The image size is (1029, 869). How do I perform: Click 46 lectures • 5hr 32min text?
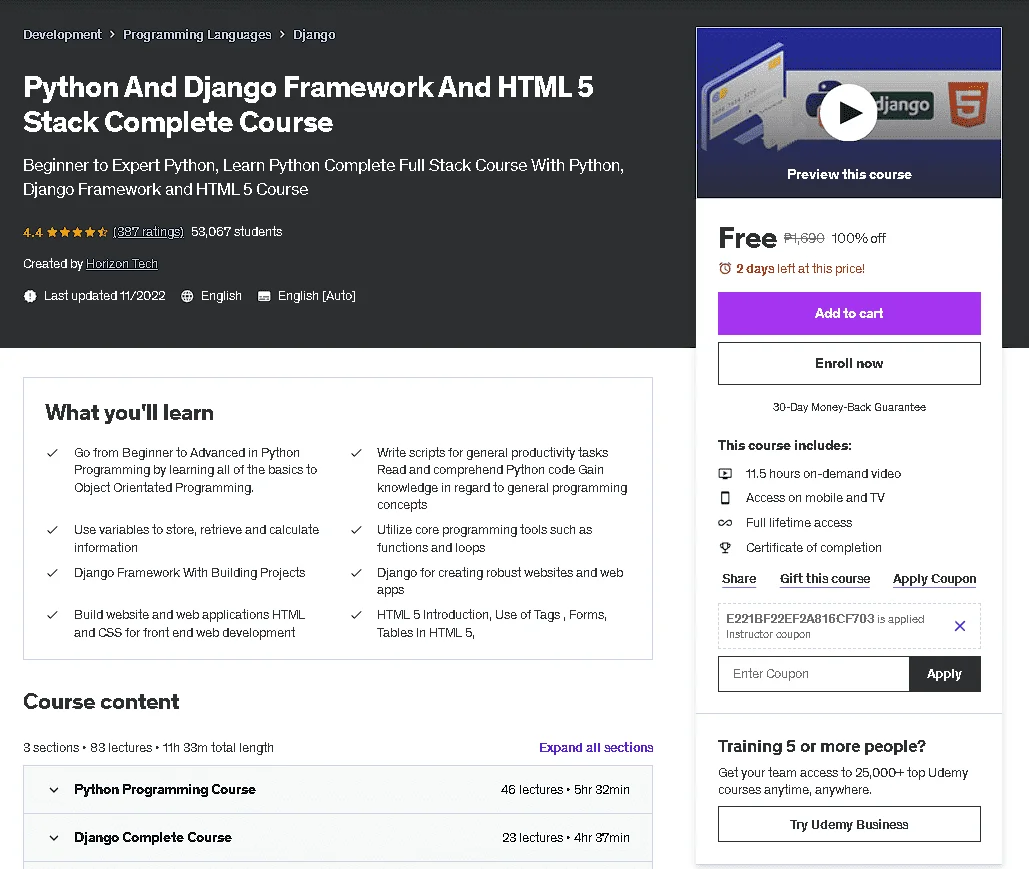(x=565, y=790)
